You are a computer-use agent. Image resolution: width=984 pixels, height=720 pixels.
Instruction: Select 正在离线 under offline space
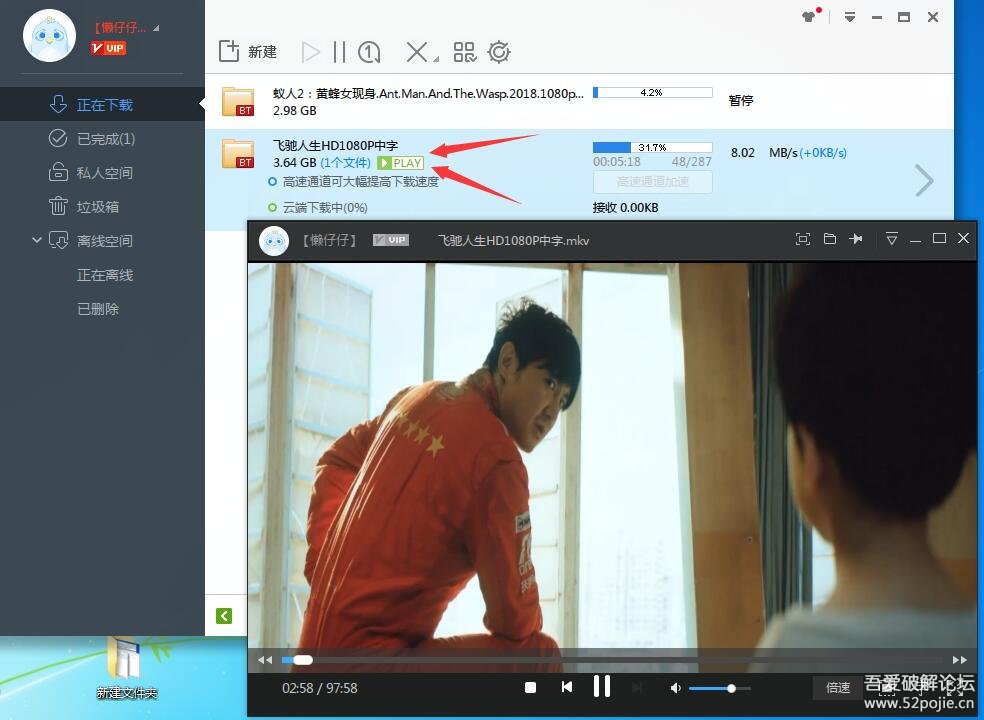point(105,275)
